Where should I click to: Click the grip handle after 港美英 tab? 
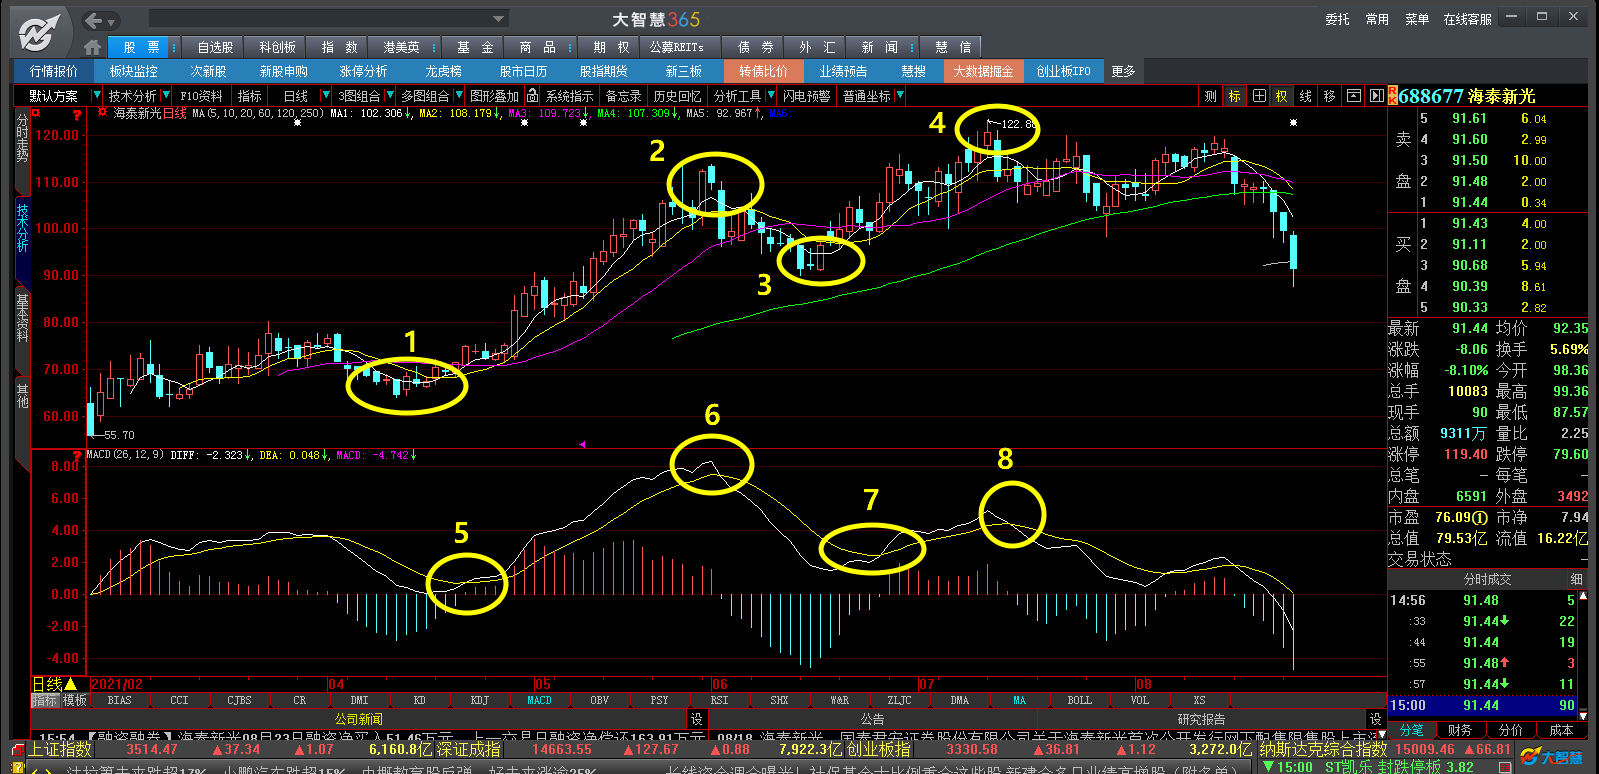point(436,47)
